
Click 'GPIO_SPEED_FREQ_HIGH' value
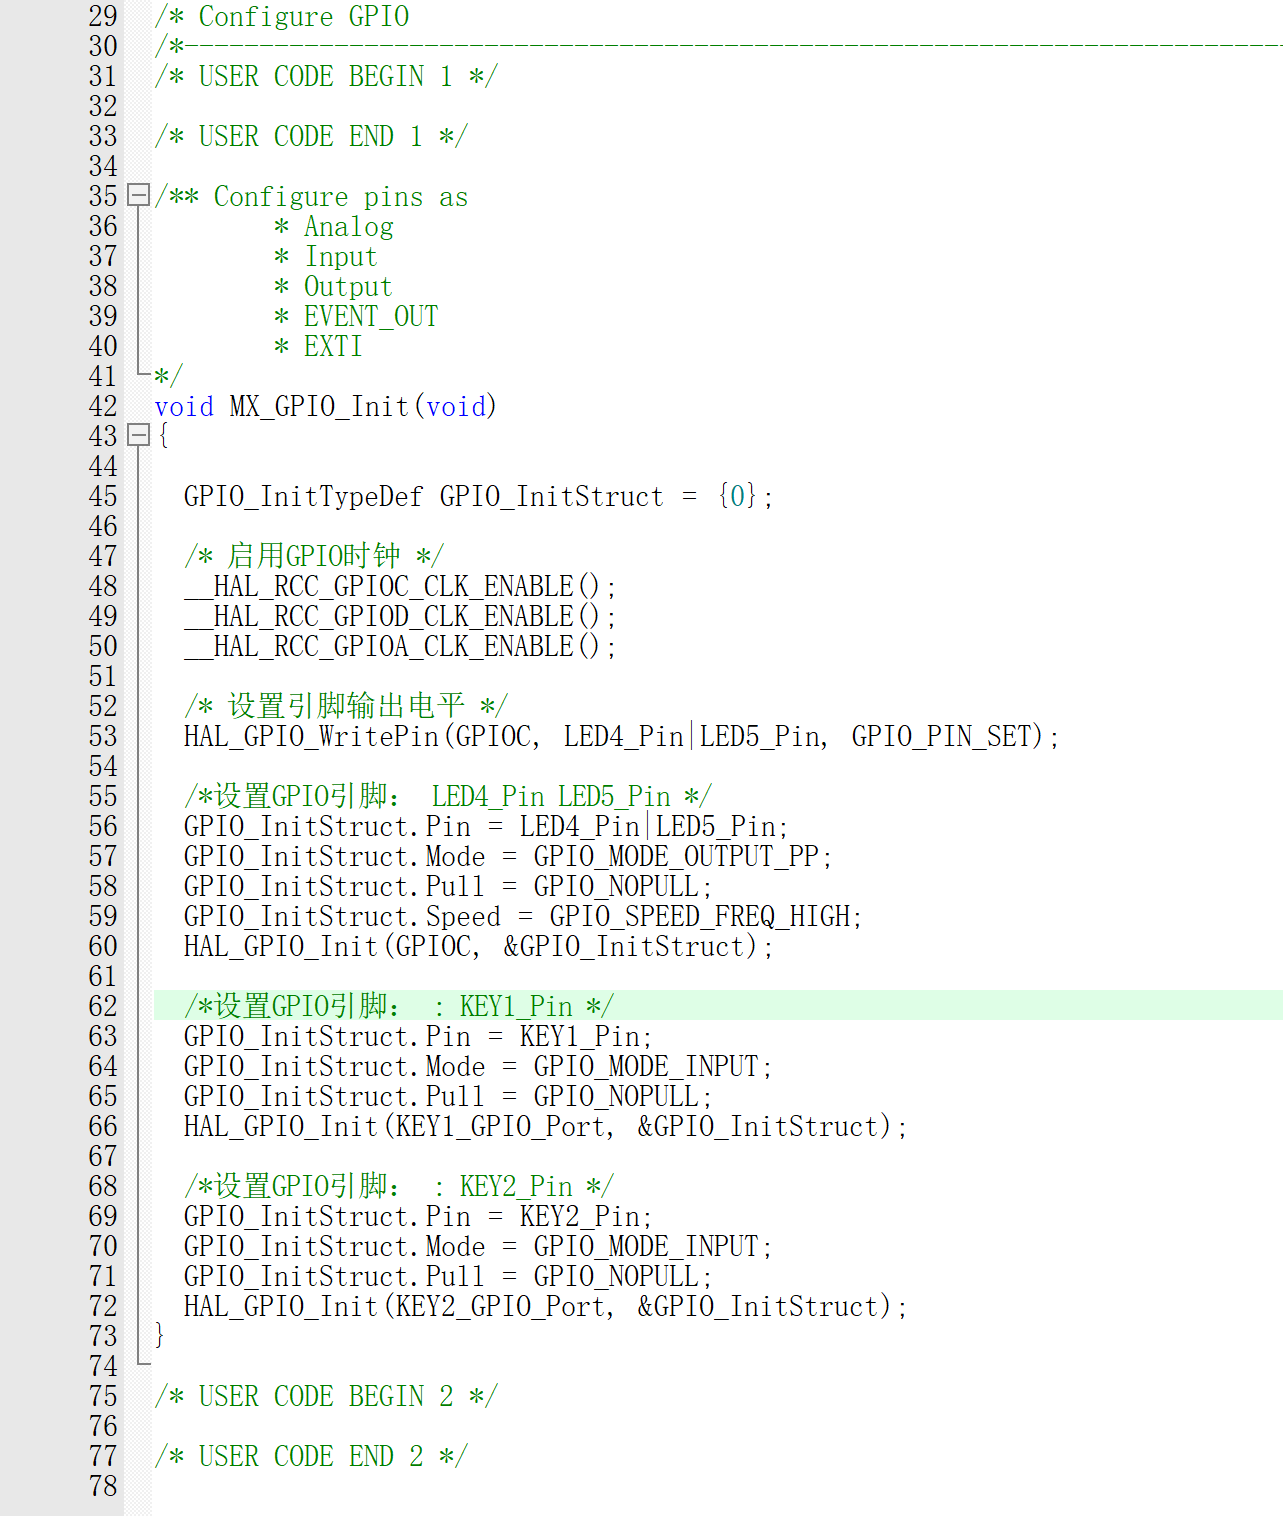(700, 916)
